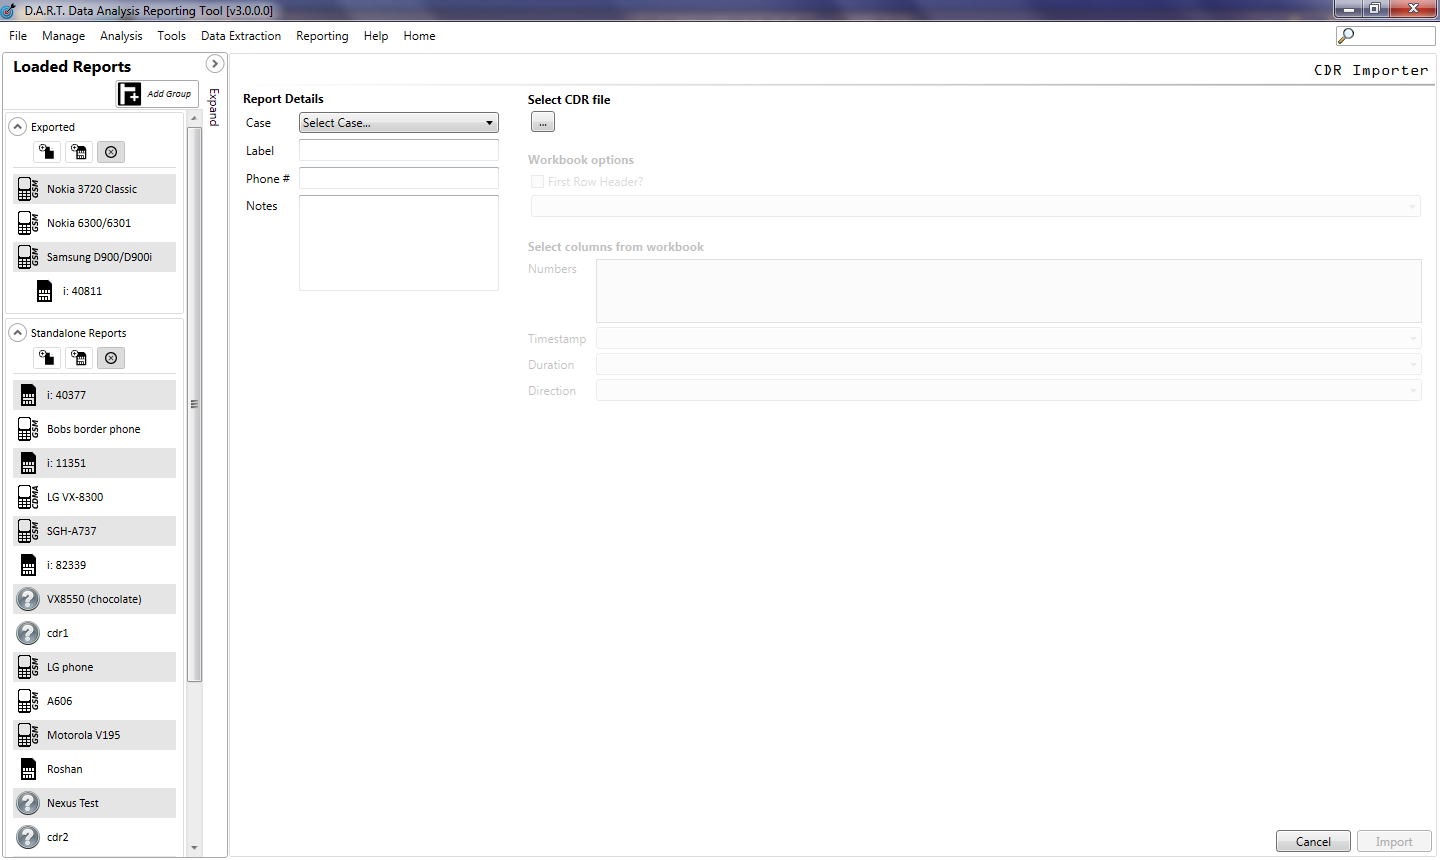Image resolution: width=1440 pixels, height=860 pixels.
Task: Click the SGH-A737 GSM phone icon
Action: coord(28,531)
